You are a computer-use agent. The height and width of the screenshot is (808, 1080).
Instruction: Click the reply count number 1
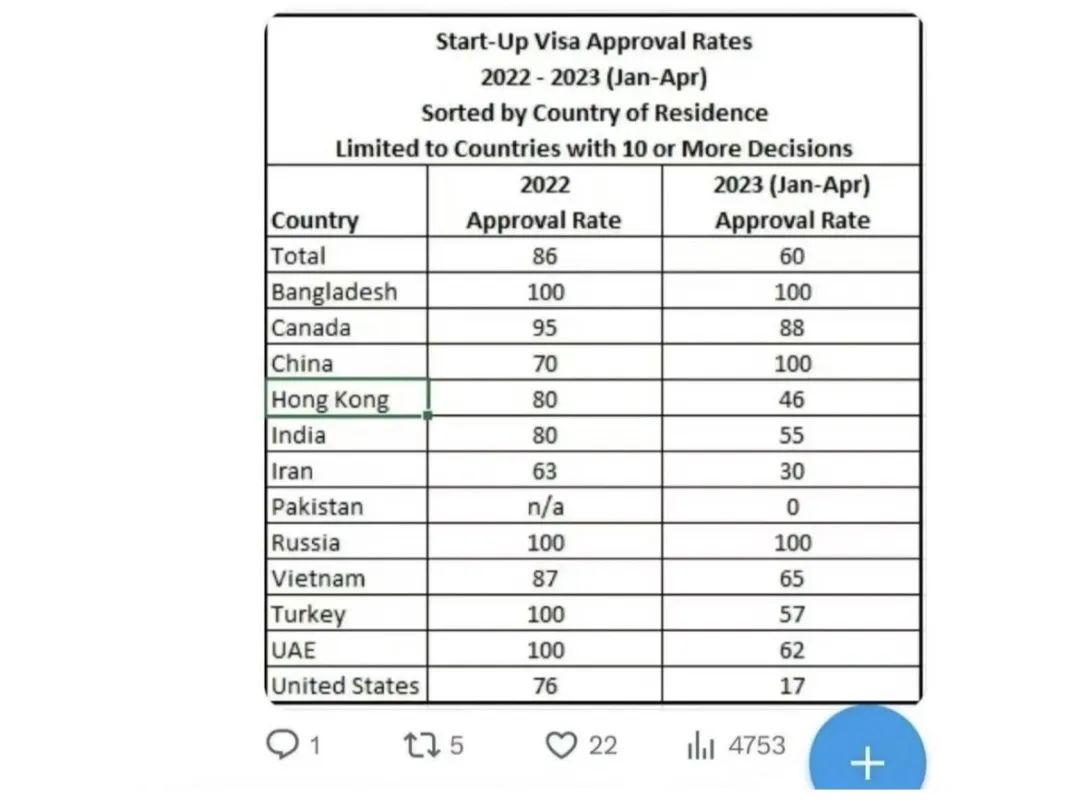(x=315, y=745)
